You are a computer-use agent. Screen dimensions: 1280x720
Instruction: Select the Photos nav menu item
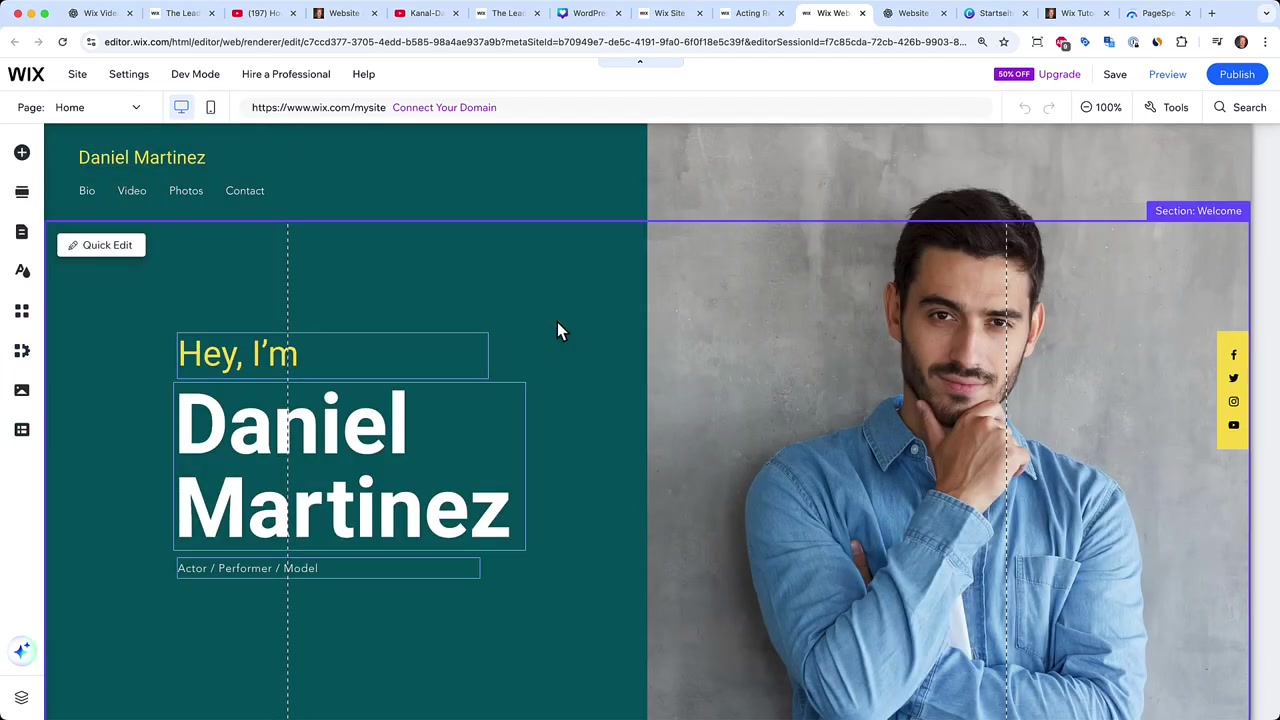pyautogui.click(x=186, y=191)
